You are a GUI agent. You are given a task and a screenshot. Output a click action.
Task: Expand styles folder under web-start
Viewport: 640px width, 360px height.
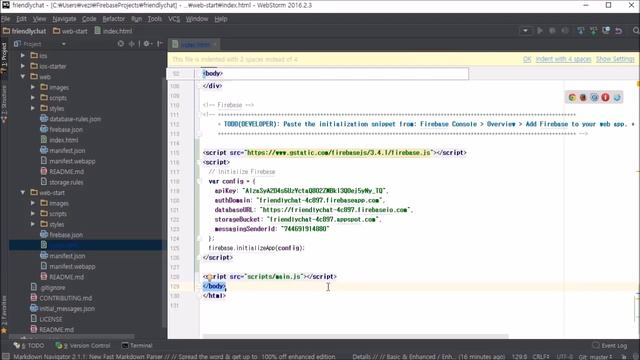click(33, 224)
